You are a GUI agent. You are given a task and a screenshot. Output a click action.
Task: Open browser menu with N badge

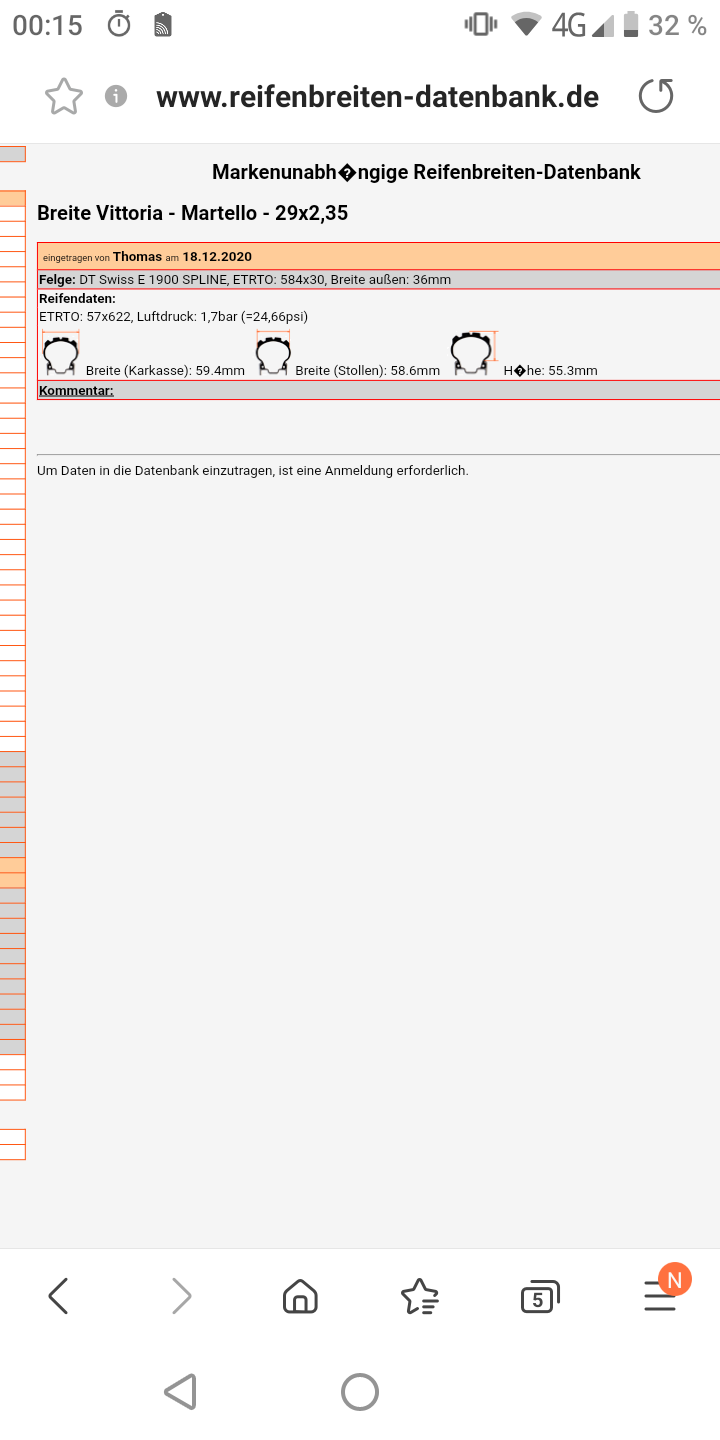pyautogui.click(x=661, y=1294)
